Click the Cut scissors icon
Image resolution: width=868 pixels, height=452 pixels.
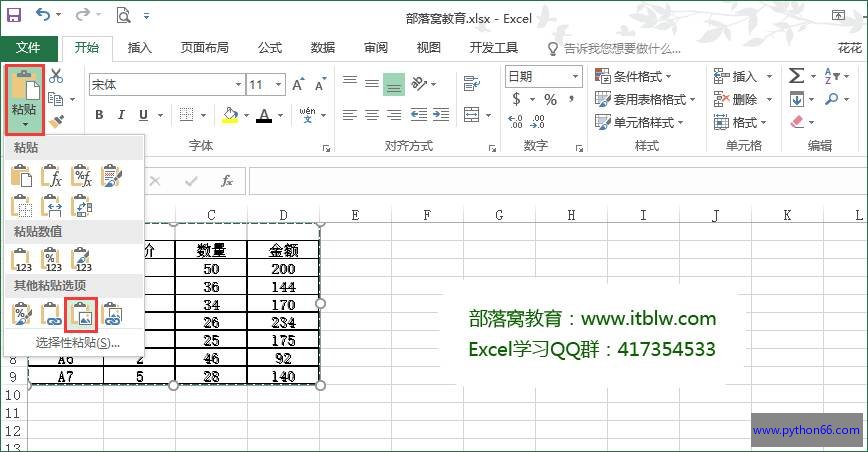56,76
